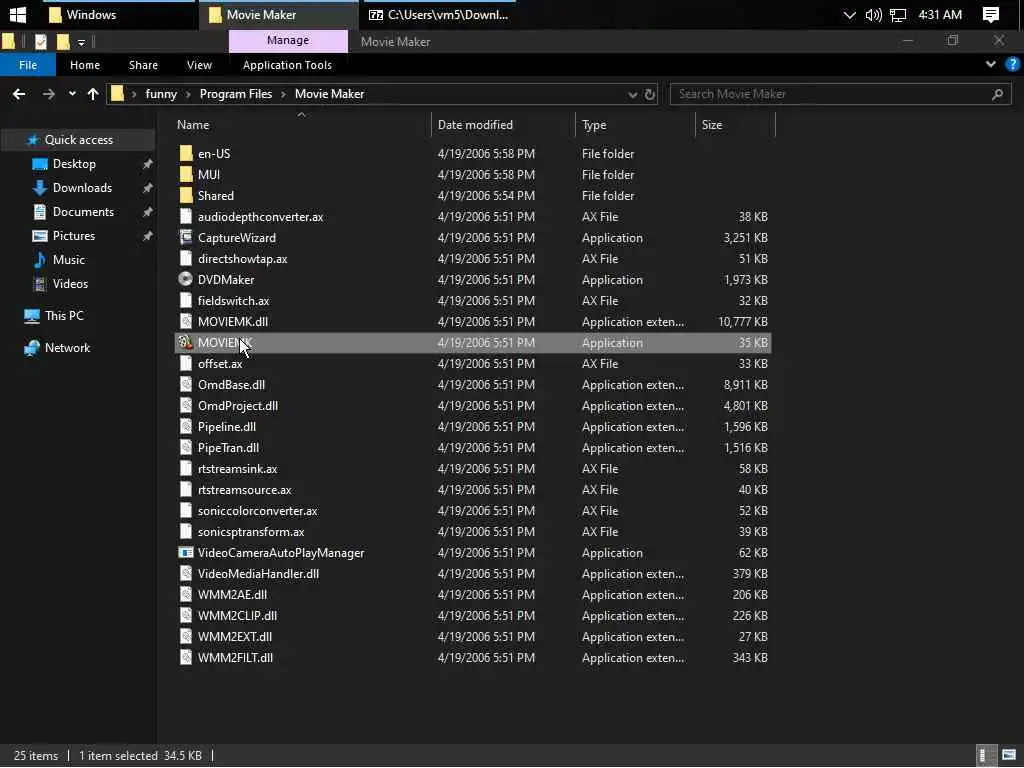Click the volume speaker tray icon
Viewport: 1024px width, 768px height.
tap(873, 15)
